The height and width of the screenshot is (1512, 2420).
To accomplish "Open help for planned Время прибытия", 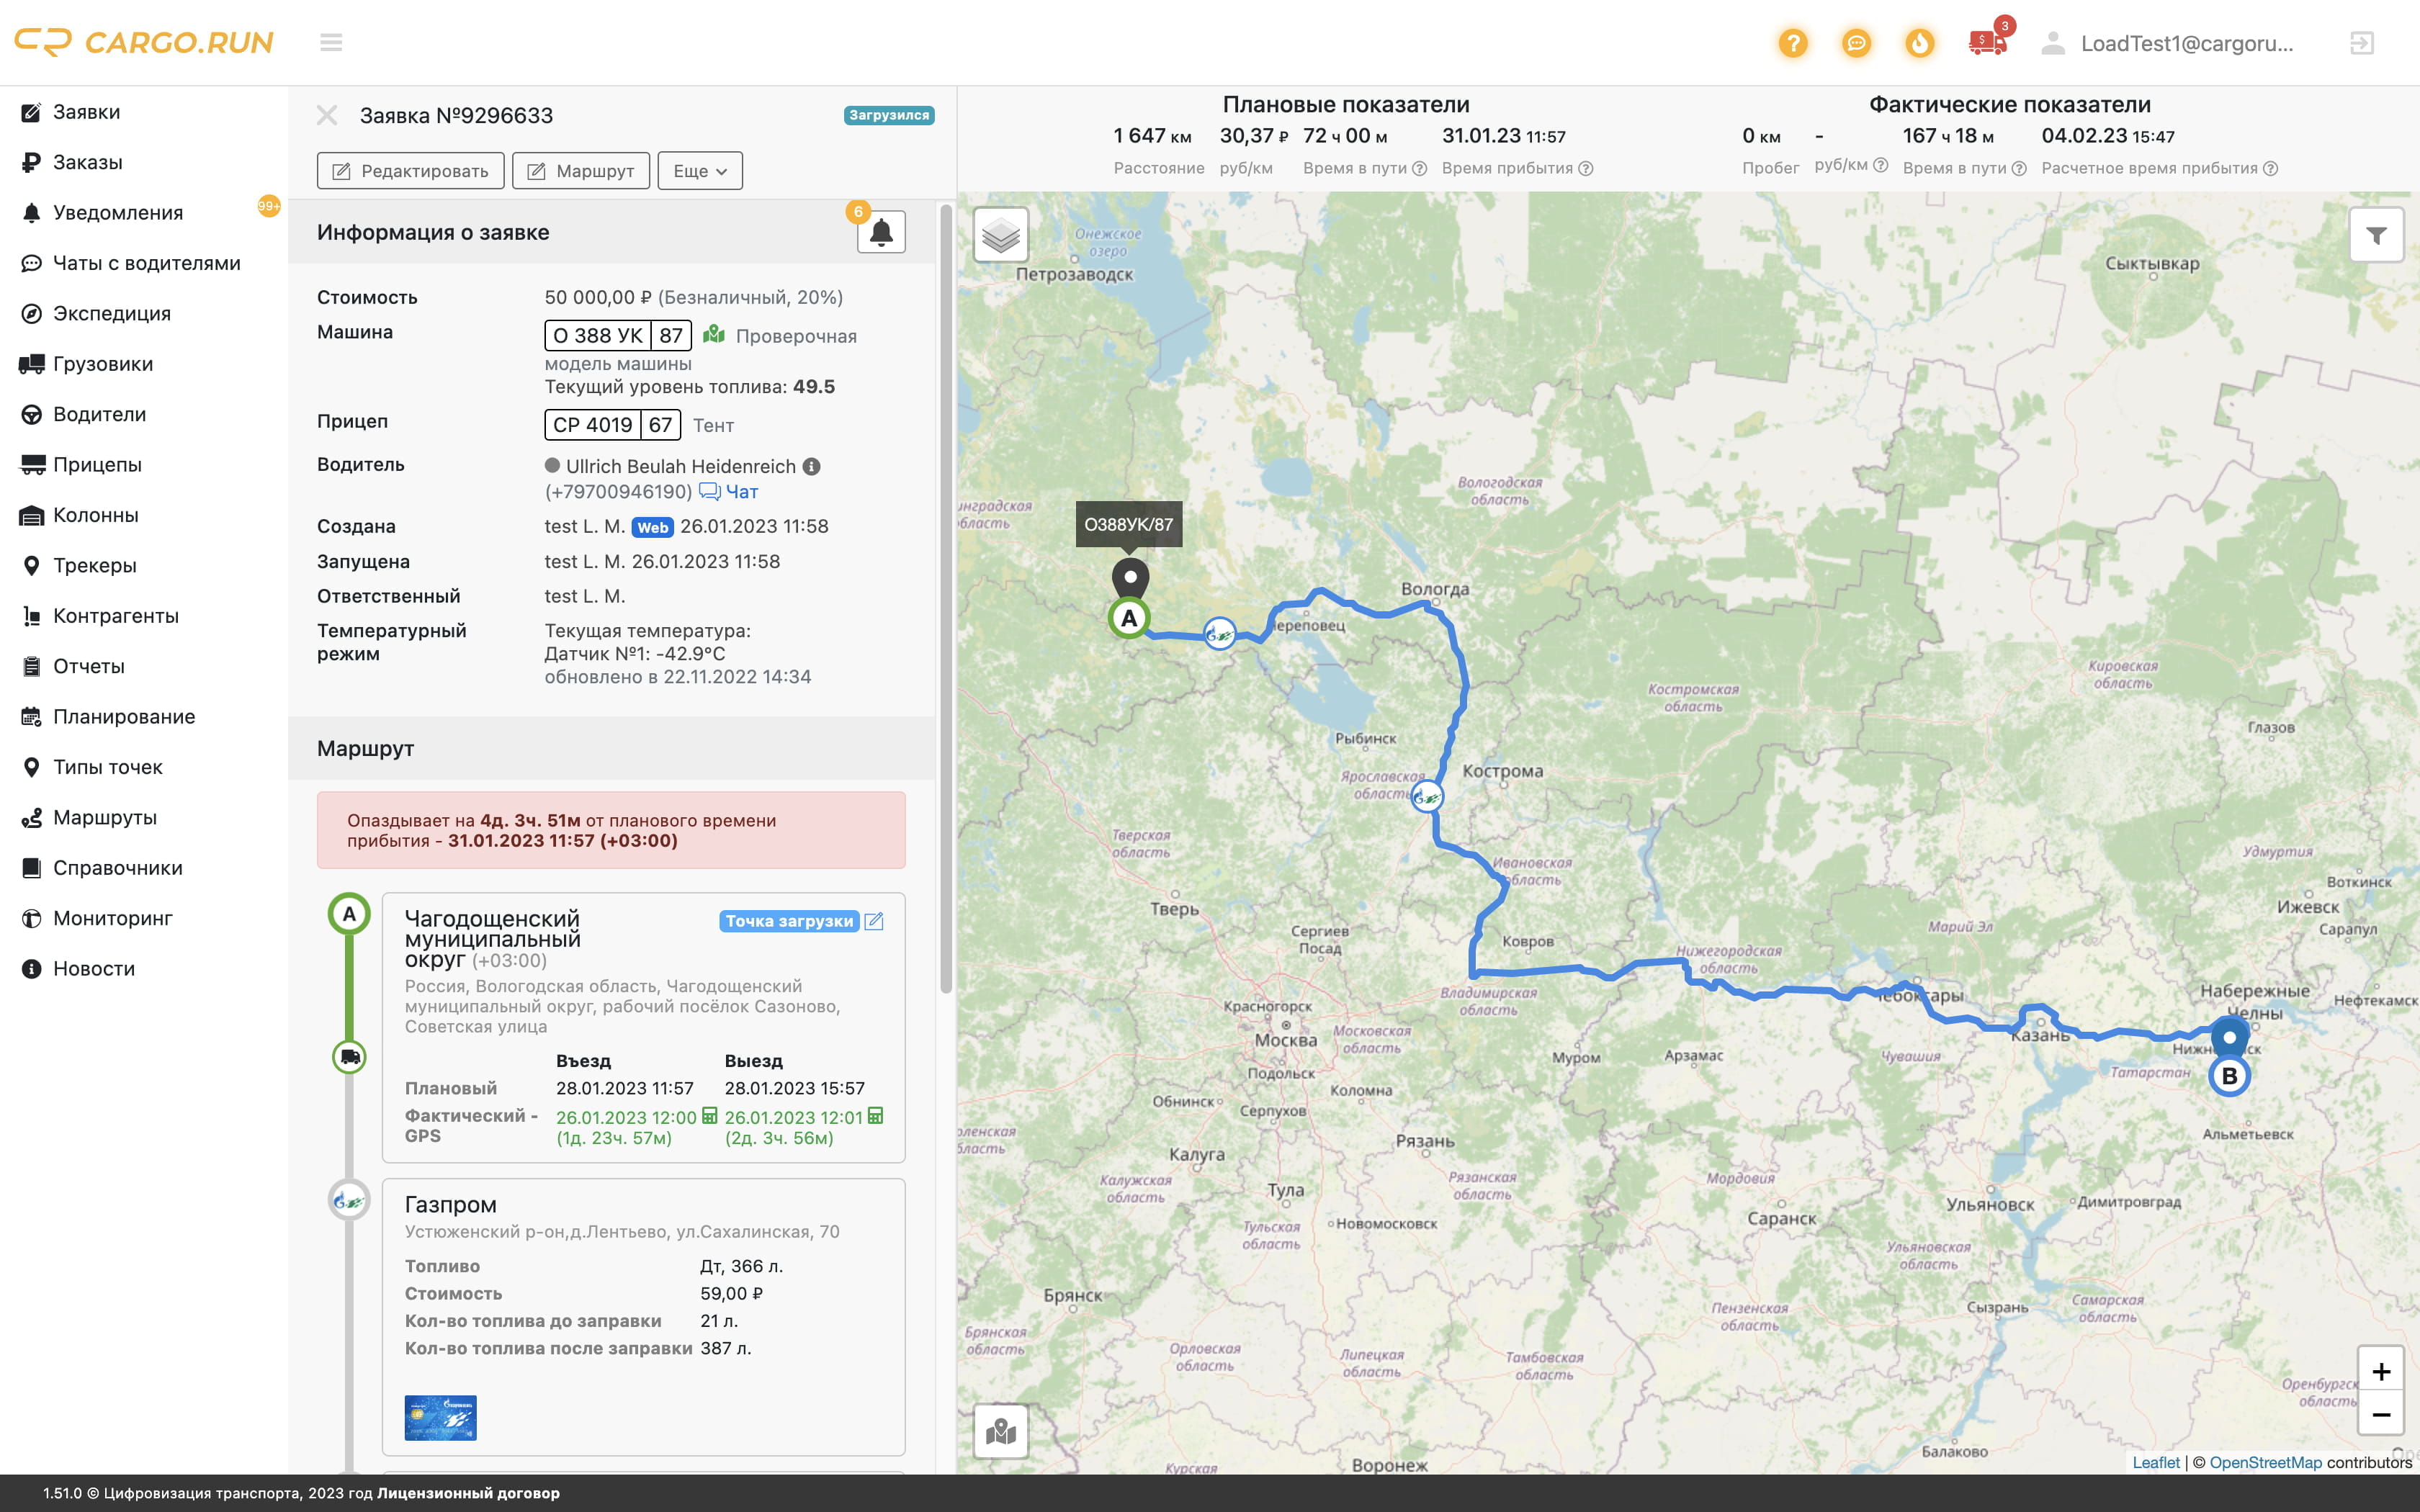I will (1585, 168).
